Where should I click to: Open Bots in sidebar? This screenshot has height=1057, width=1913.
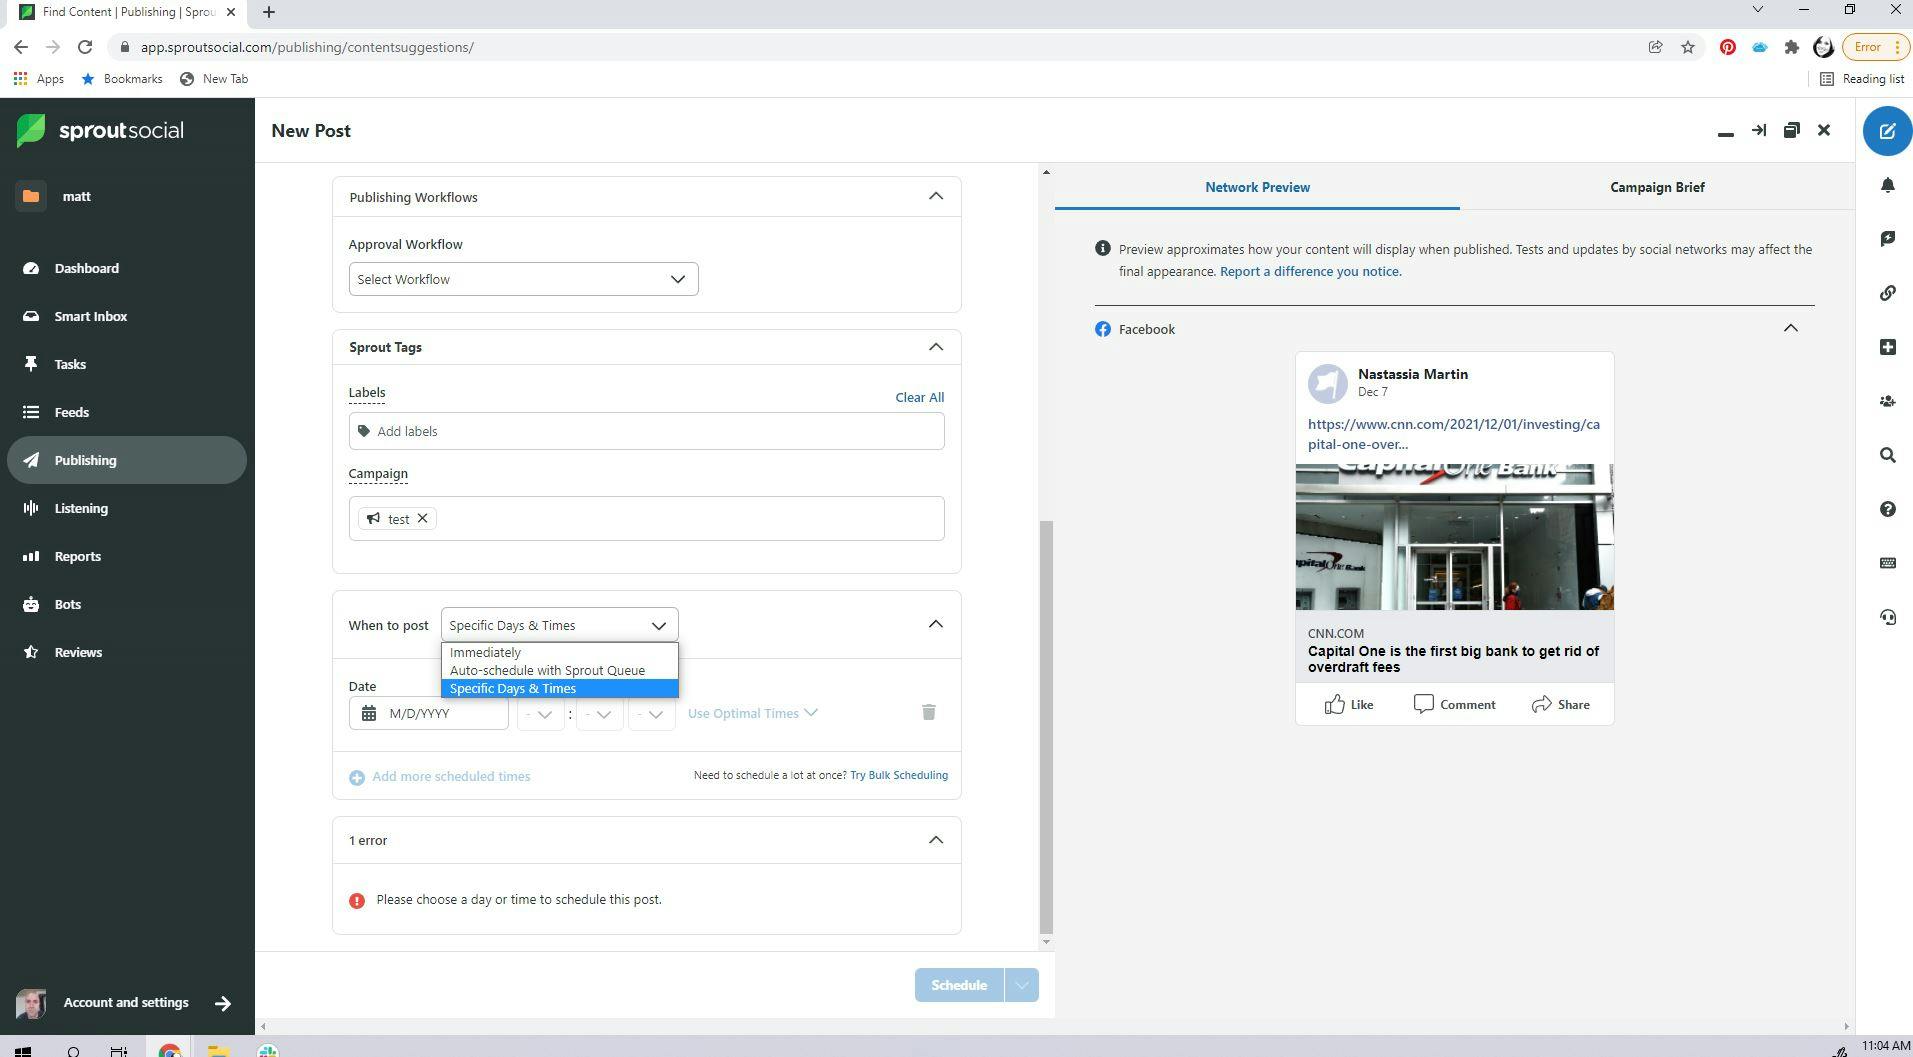tap(127, 604)
